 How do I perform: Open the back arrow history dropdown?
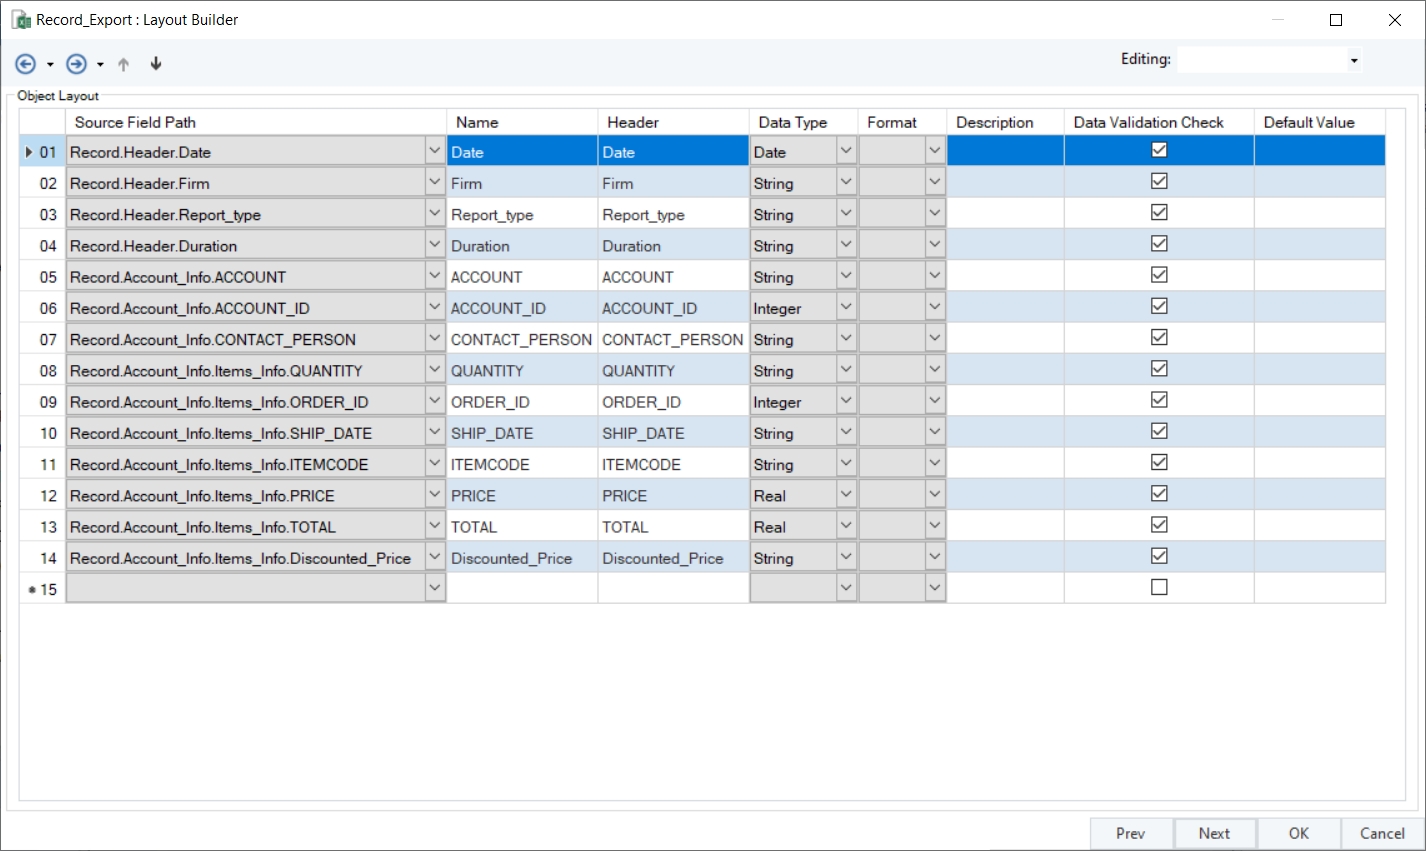(50, 65)
